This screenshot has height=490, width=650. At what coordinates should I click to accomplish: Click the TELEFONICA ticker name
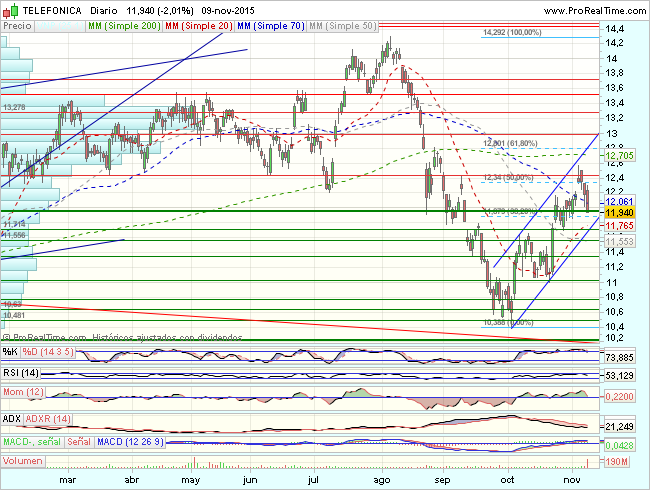point(52,11)
